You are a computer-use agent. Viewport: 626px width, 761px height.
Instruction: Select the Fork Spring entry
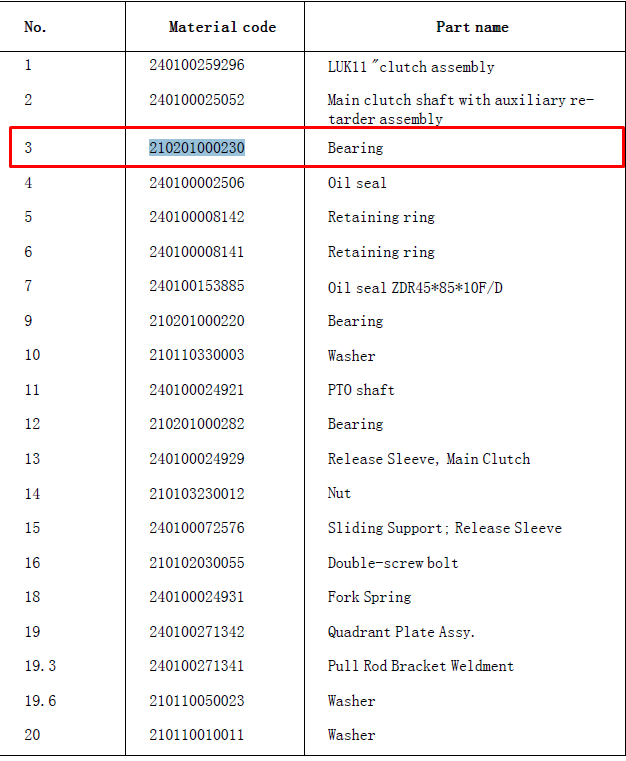[x=369, y=597]
